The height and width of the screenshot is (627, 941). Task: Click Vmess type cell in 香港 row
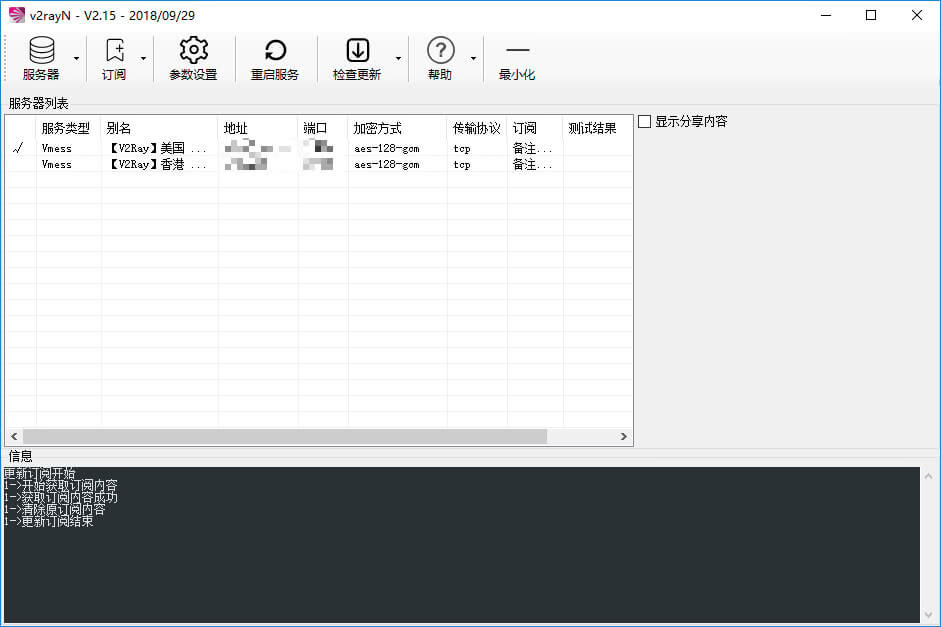[56, 164]
